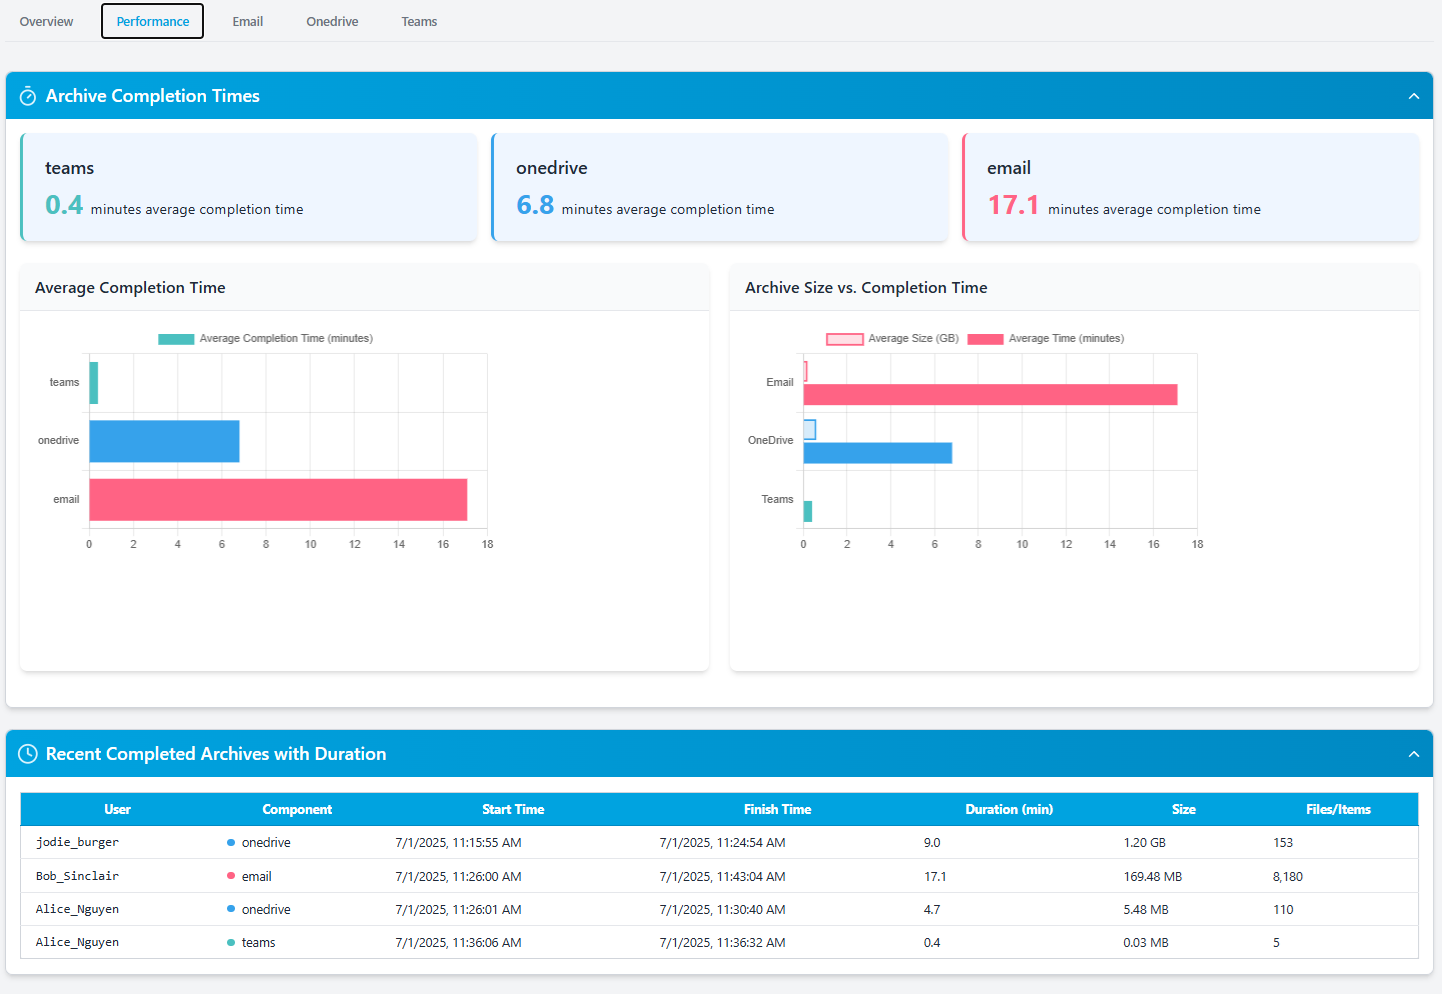Click the pink email bar in Average Completion chart
This screenshot has height=994, width=1442.
[x=278, y=500]
